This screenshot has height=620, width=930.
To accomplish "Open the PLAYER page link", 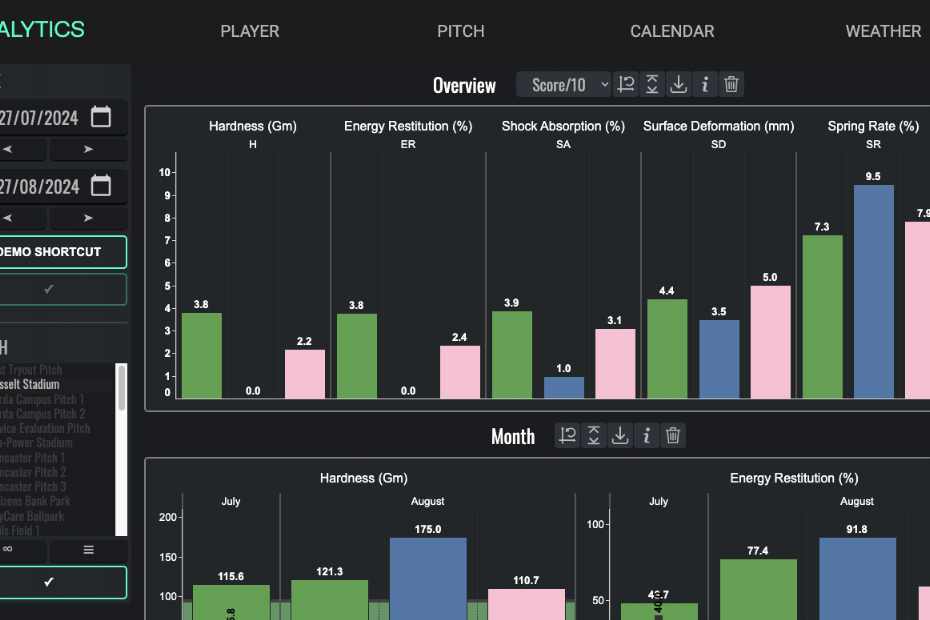I will [x=249, y=31].
